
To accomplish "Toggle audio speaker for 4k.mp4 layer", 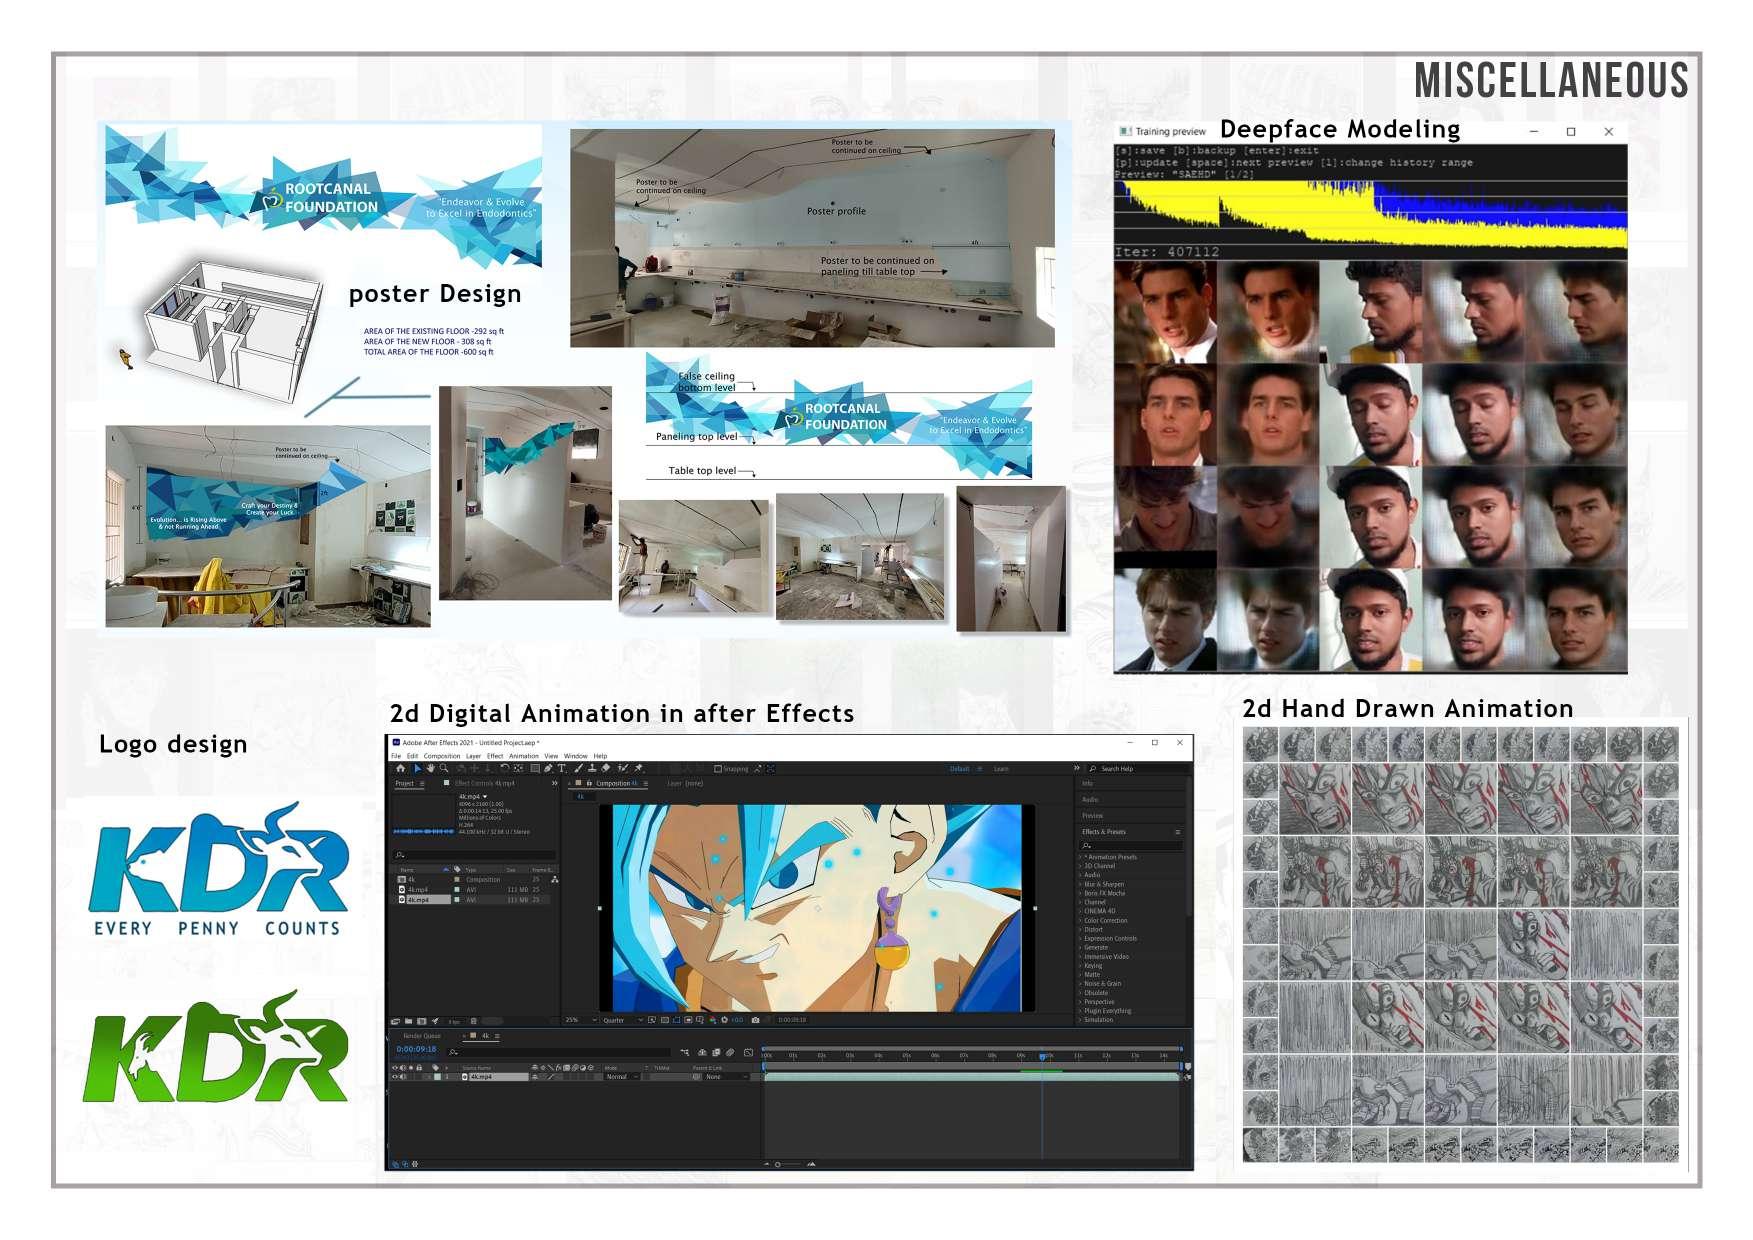I will tap(403, 1077).
